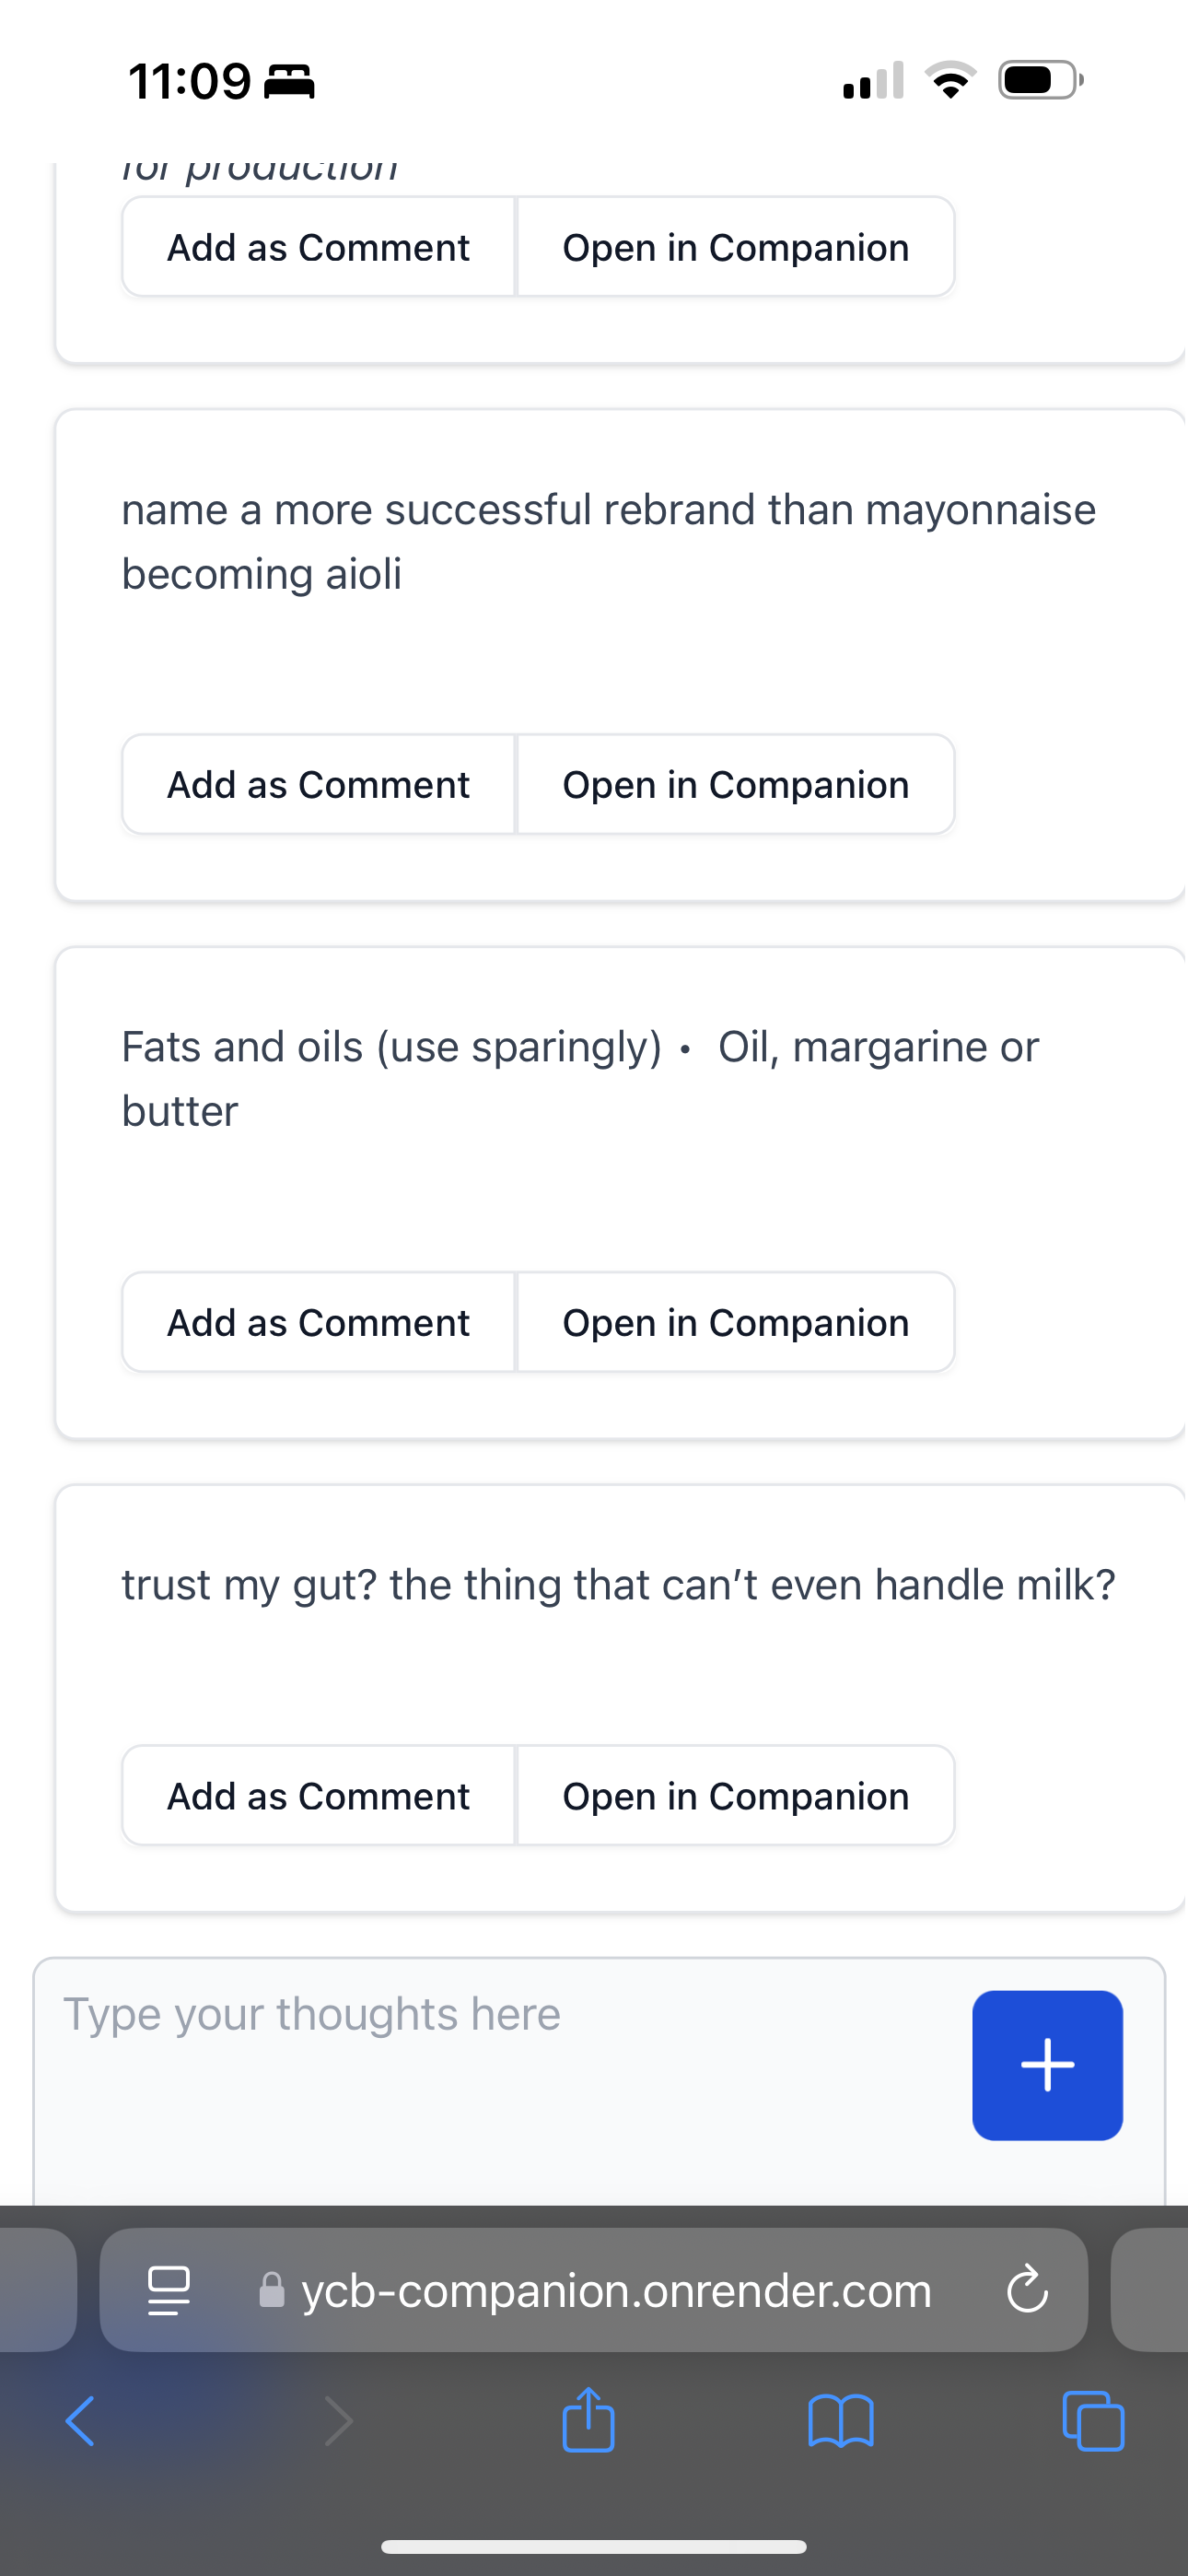Show open tabs overview icon
This screenshot has width=1188, height=2576.
pyautogui.click(x=1093, y=2421)
